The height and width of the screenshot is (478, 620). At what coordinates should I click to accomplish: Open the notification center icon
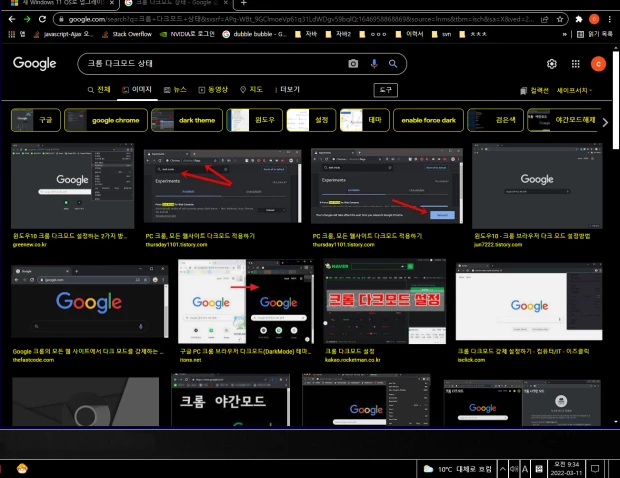pyautogui.click(x=595, y=469)
